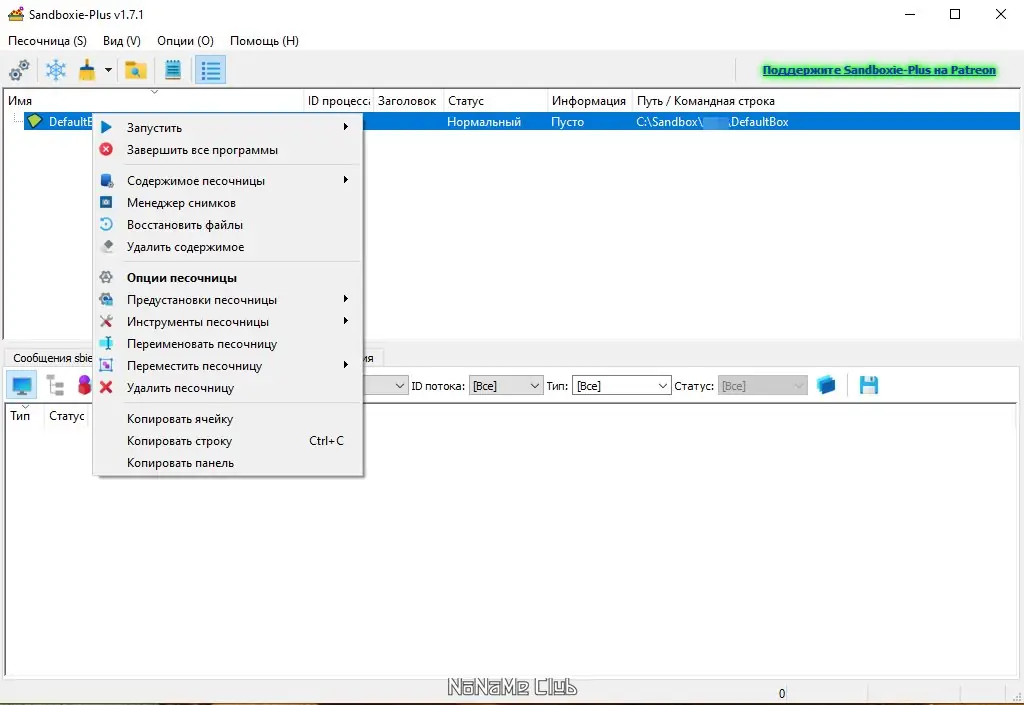1024x705 pixels.
Task: Open the Вид (V) menu
Action: 122,40
